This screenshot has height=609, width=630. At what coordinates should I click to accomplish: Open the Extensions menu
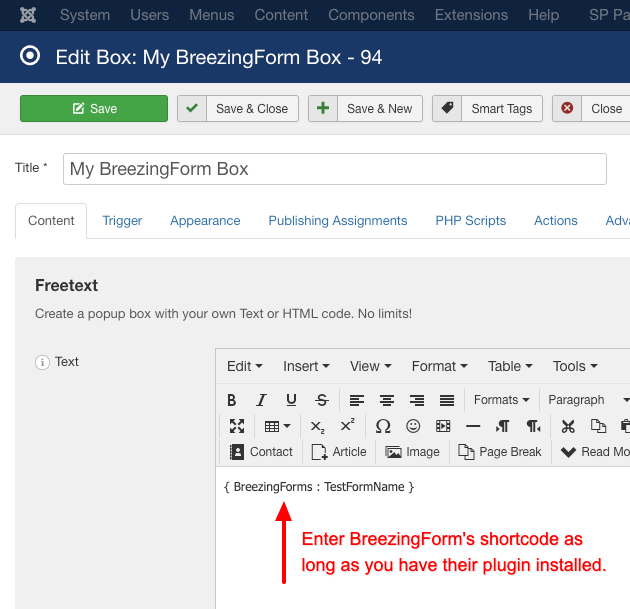471,15
